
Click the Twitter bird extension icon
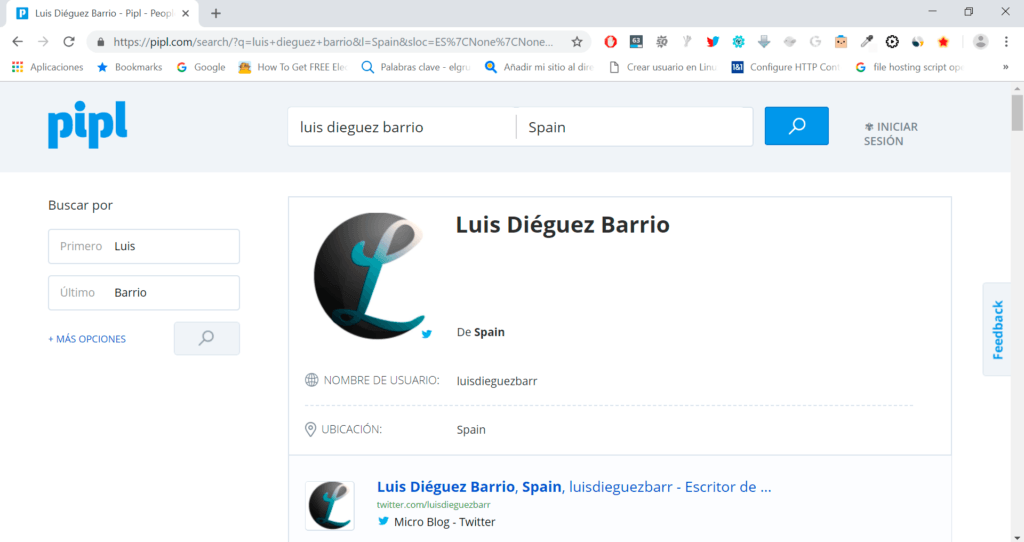click(x=712, y=42)
